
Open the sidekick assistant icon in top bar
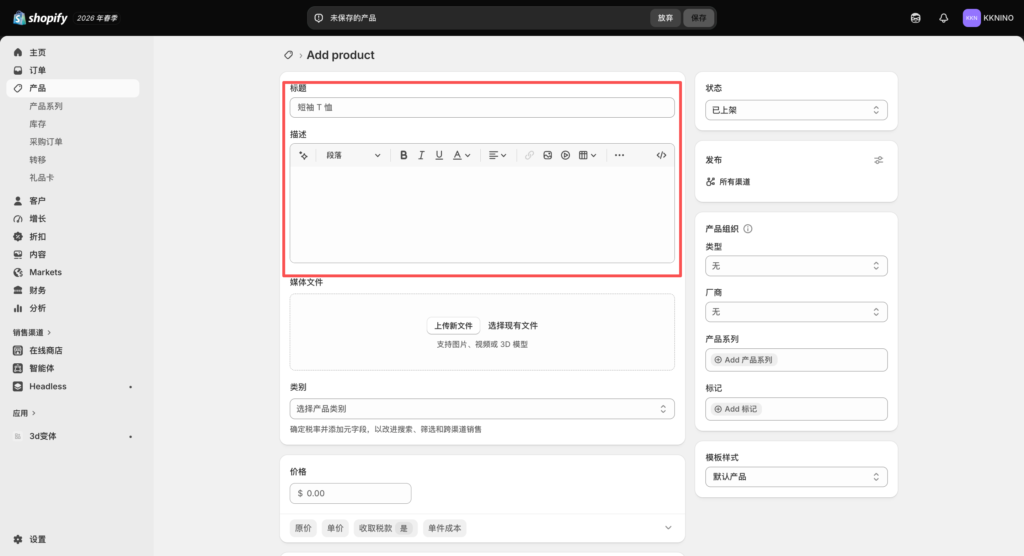pyautogui.click(x=916, y=18)
